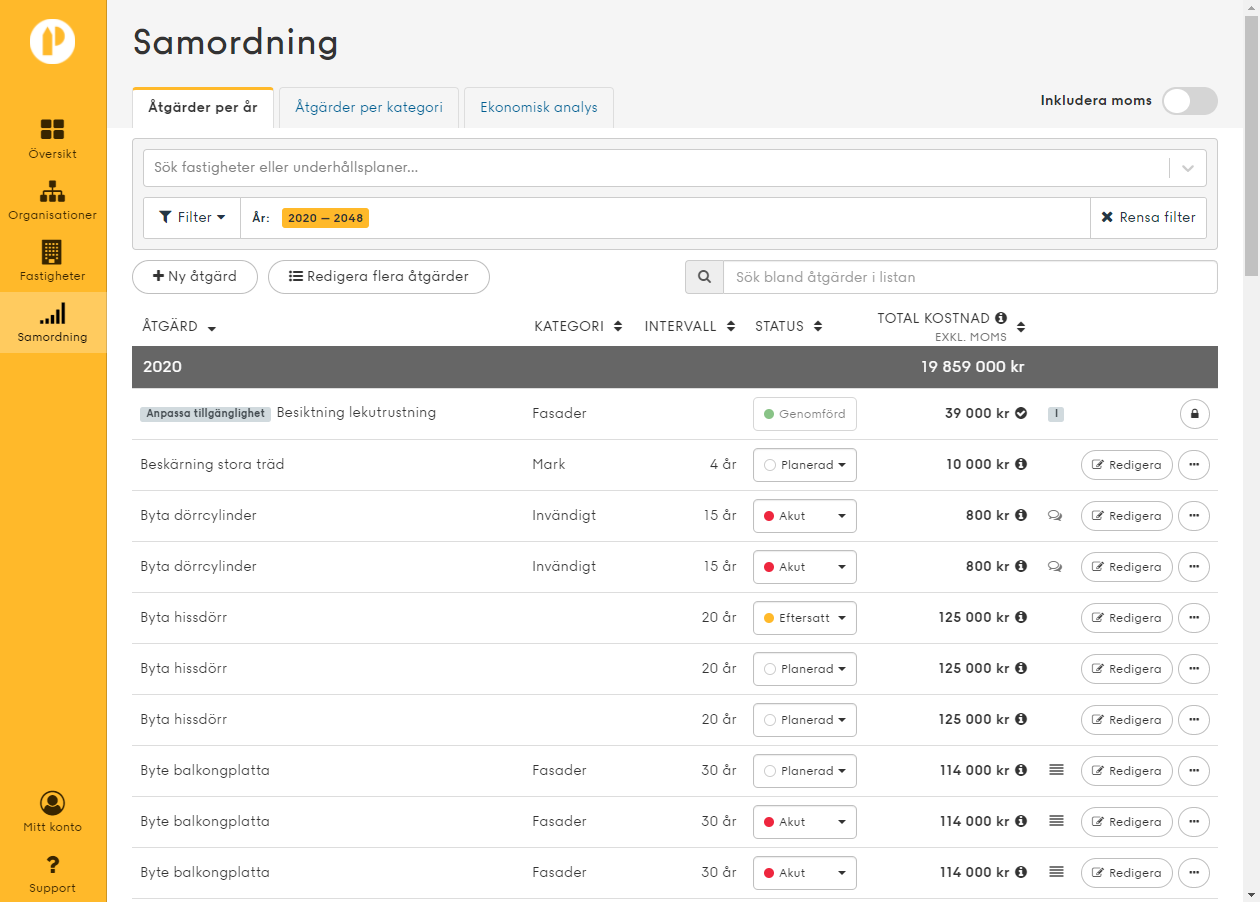Viewport: 1260px width, 902px height.
Task: Click Redigera for Beskärning stora träd
Action: click(1127, 465)
